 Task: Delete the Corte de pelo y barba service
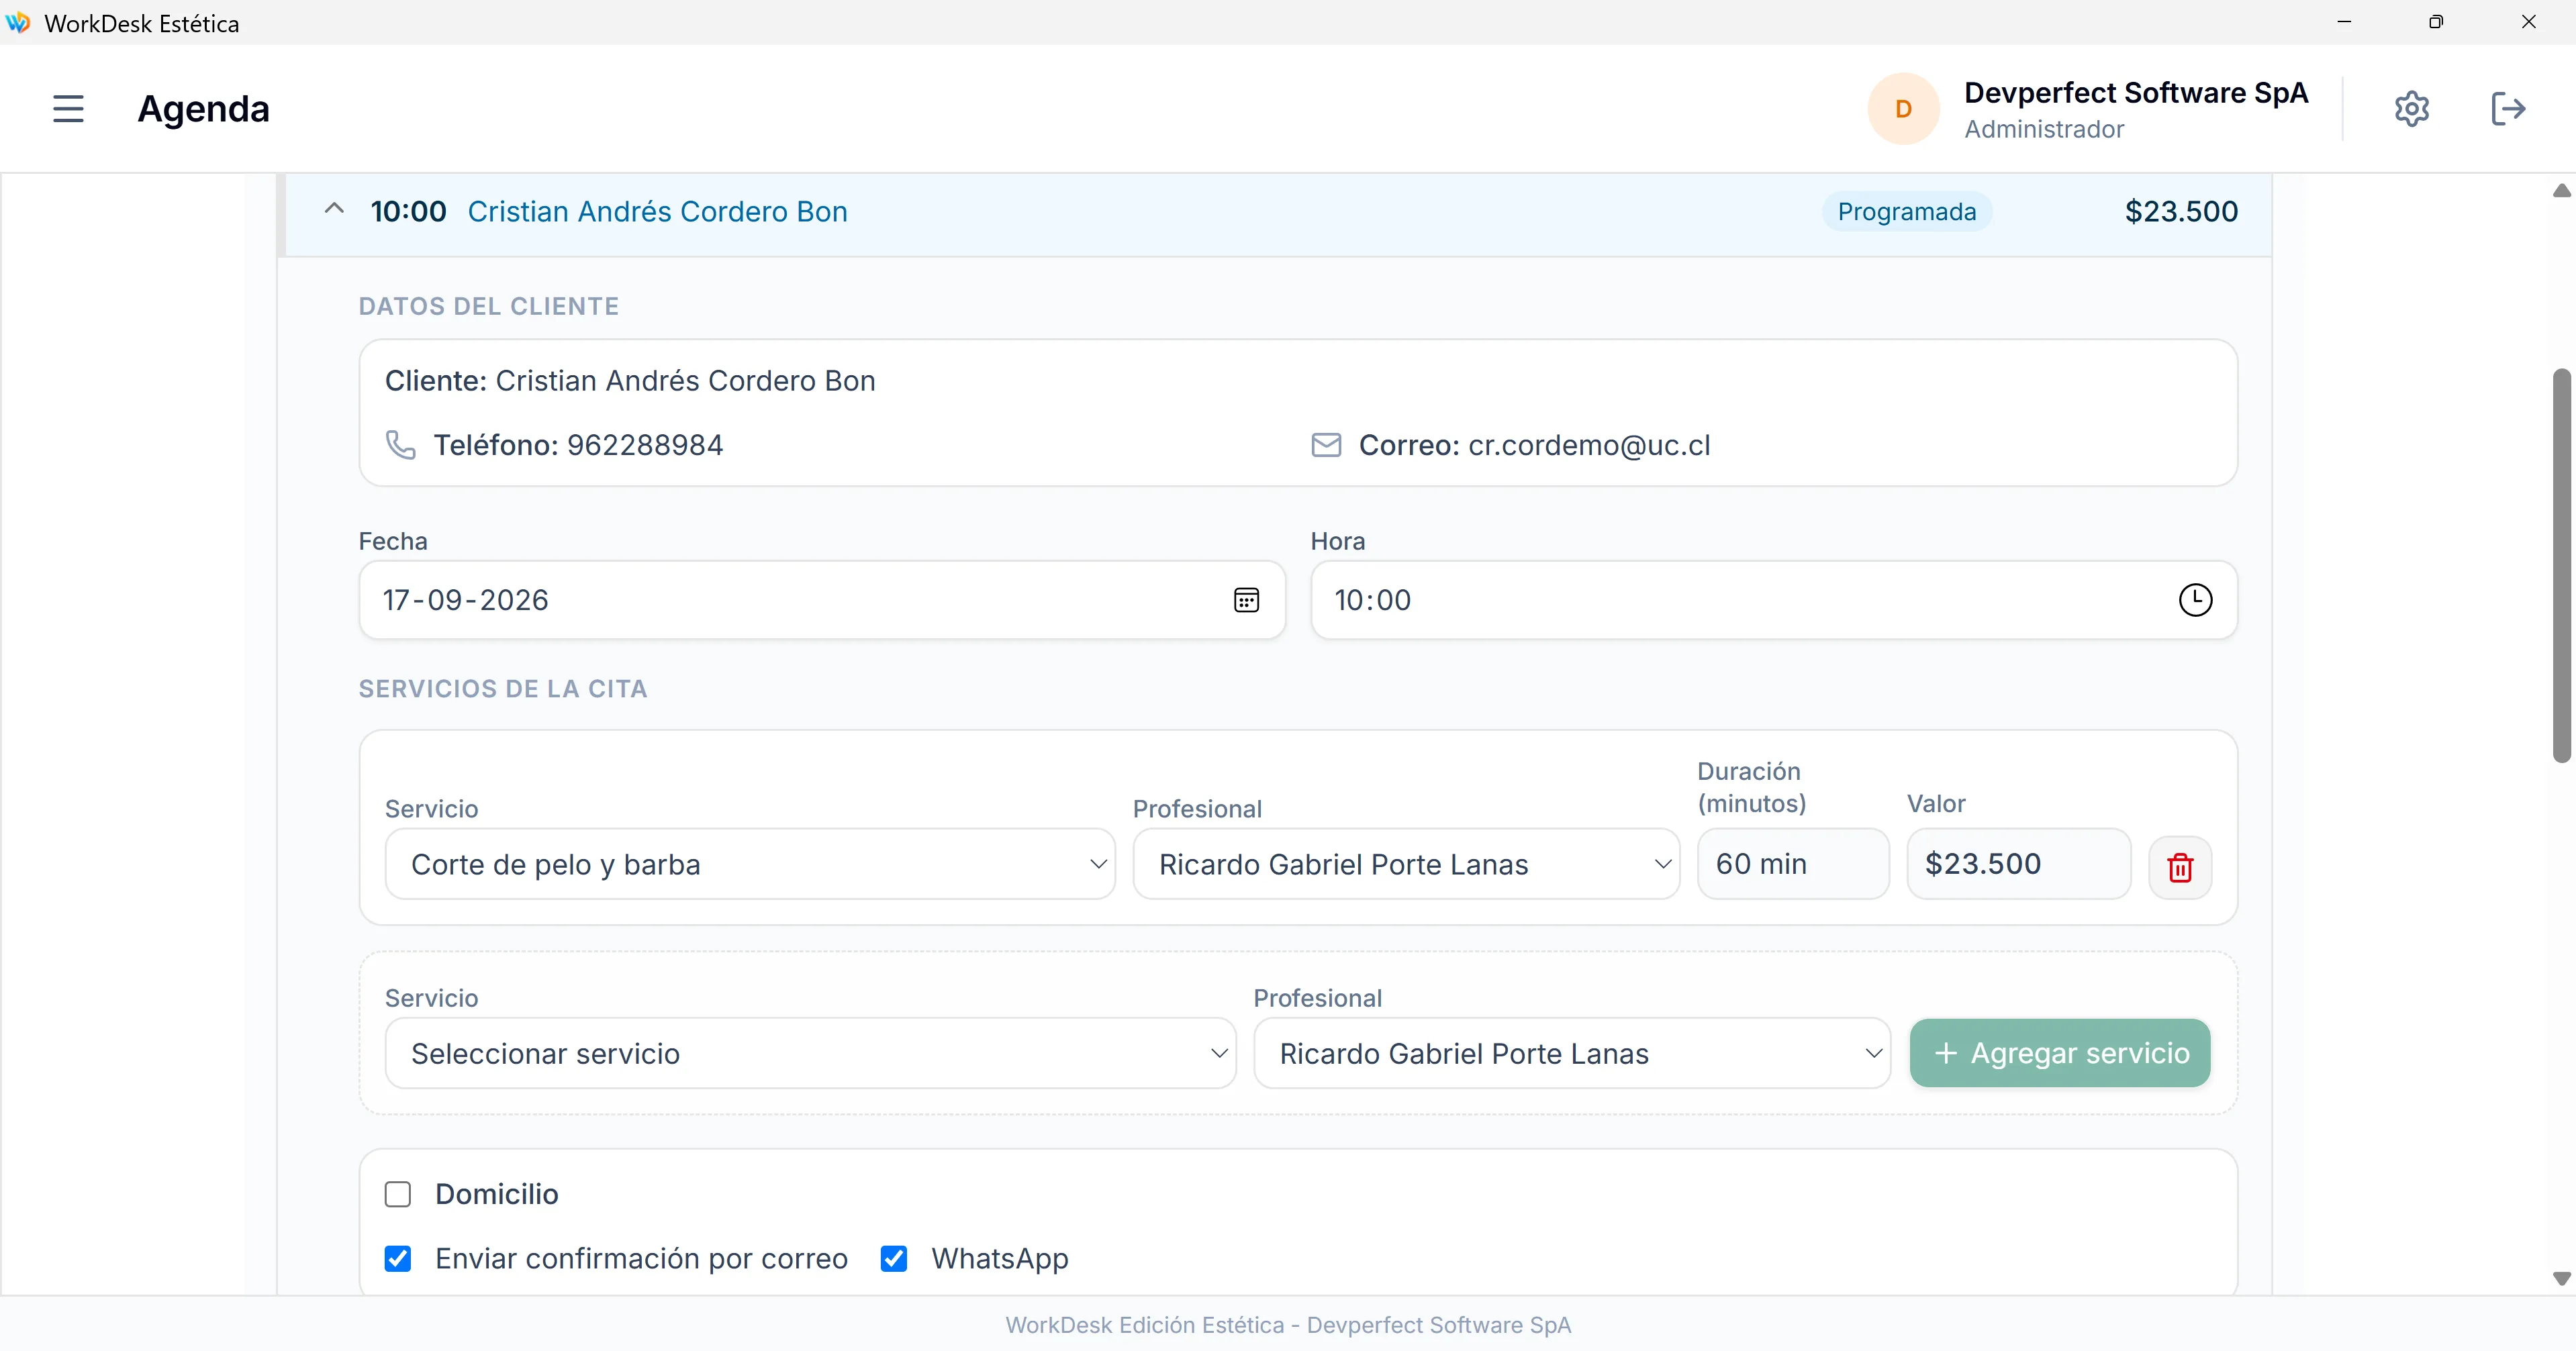coord(2180,866)
